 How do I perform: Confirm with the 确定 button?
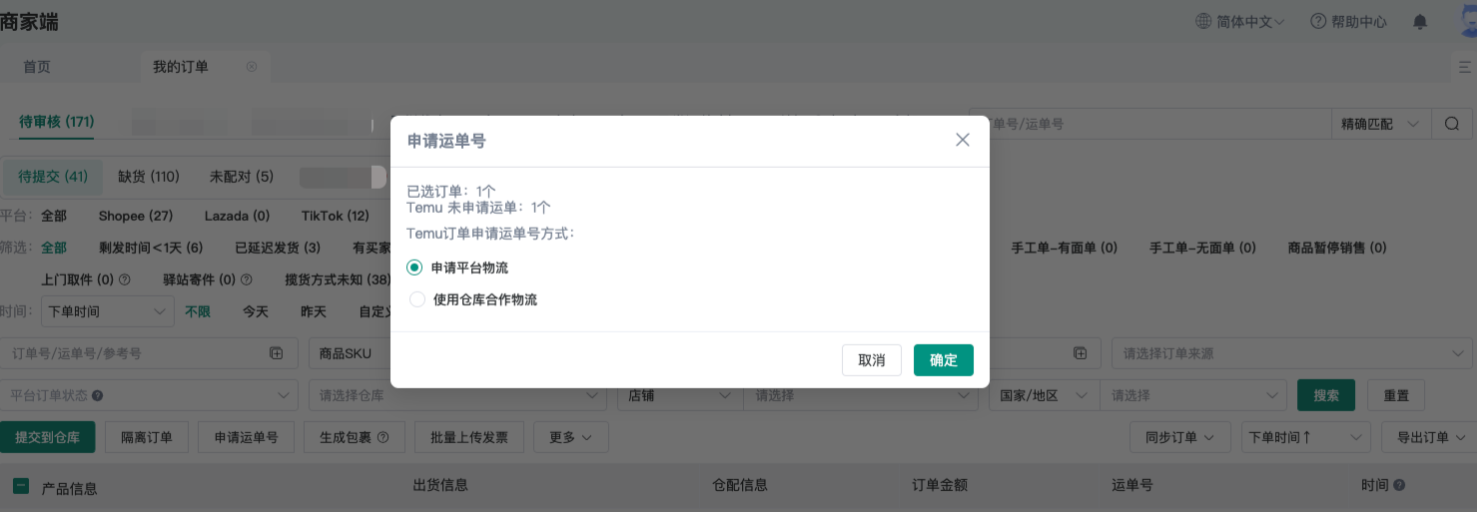point(943,360)
